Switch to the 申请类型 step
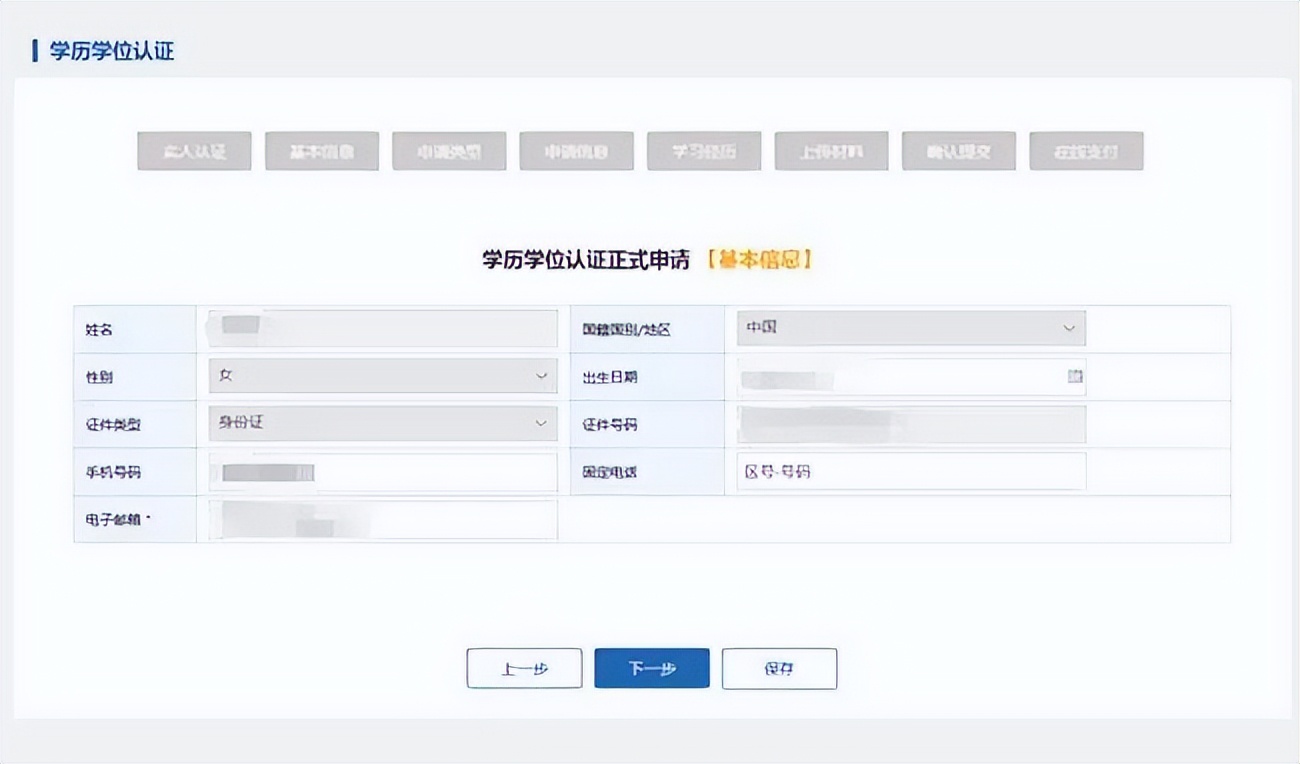Screen dimensions: 1300x764 coord(448,151)
